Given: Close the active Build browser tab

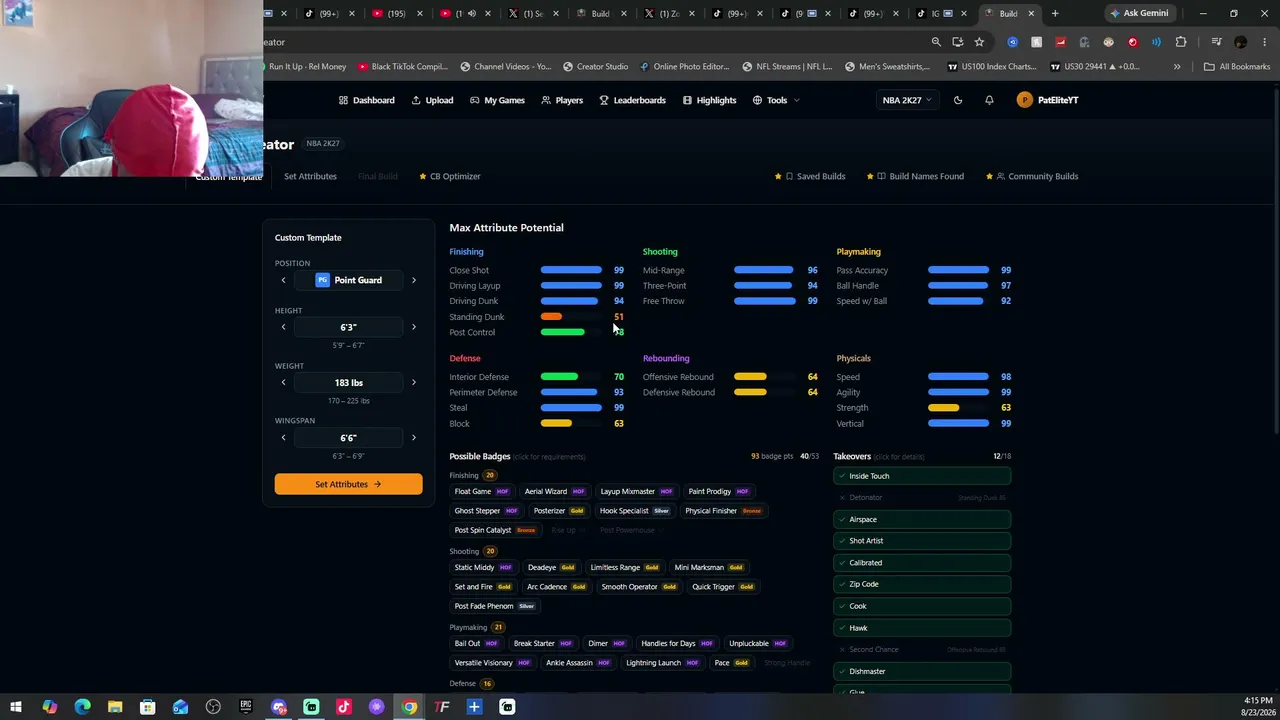Looking at the screenshot, I should pos(1033,13).
